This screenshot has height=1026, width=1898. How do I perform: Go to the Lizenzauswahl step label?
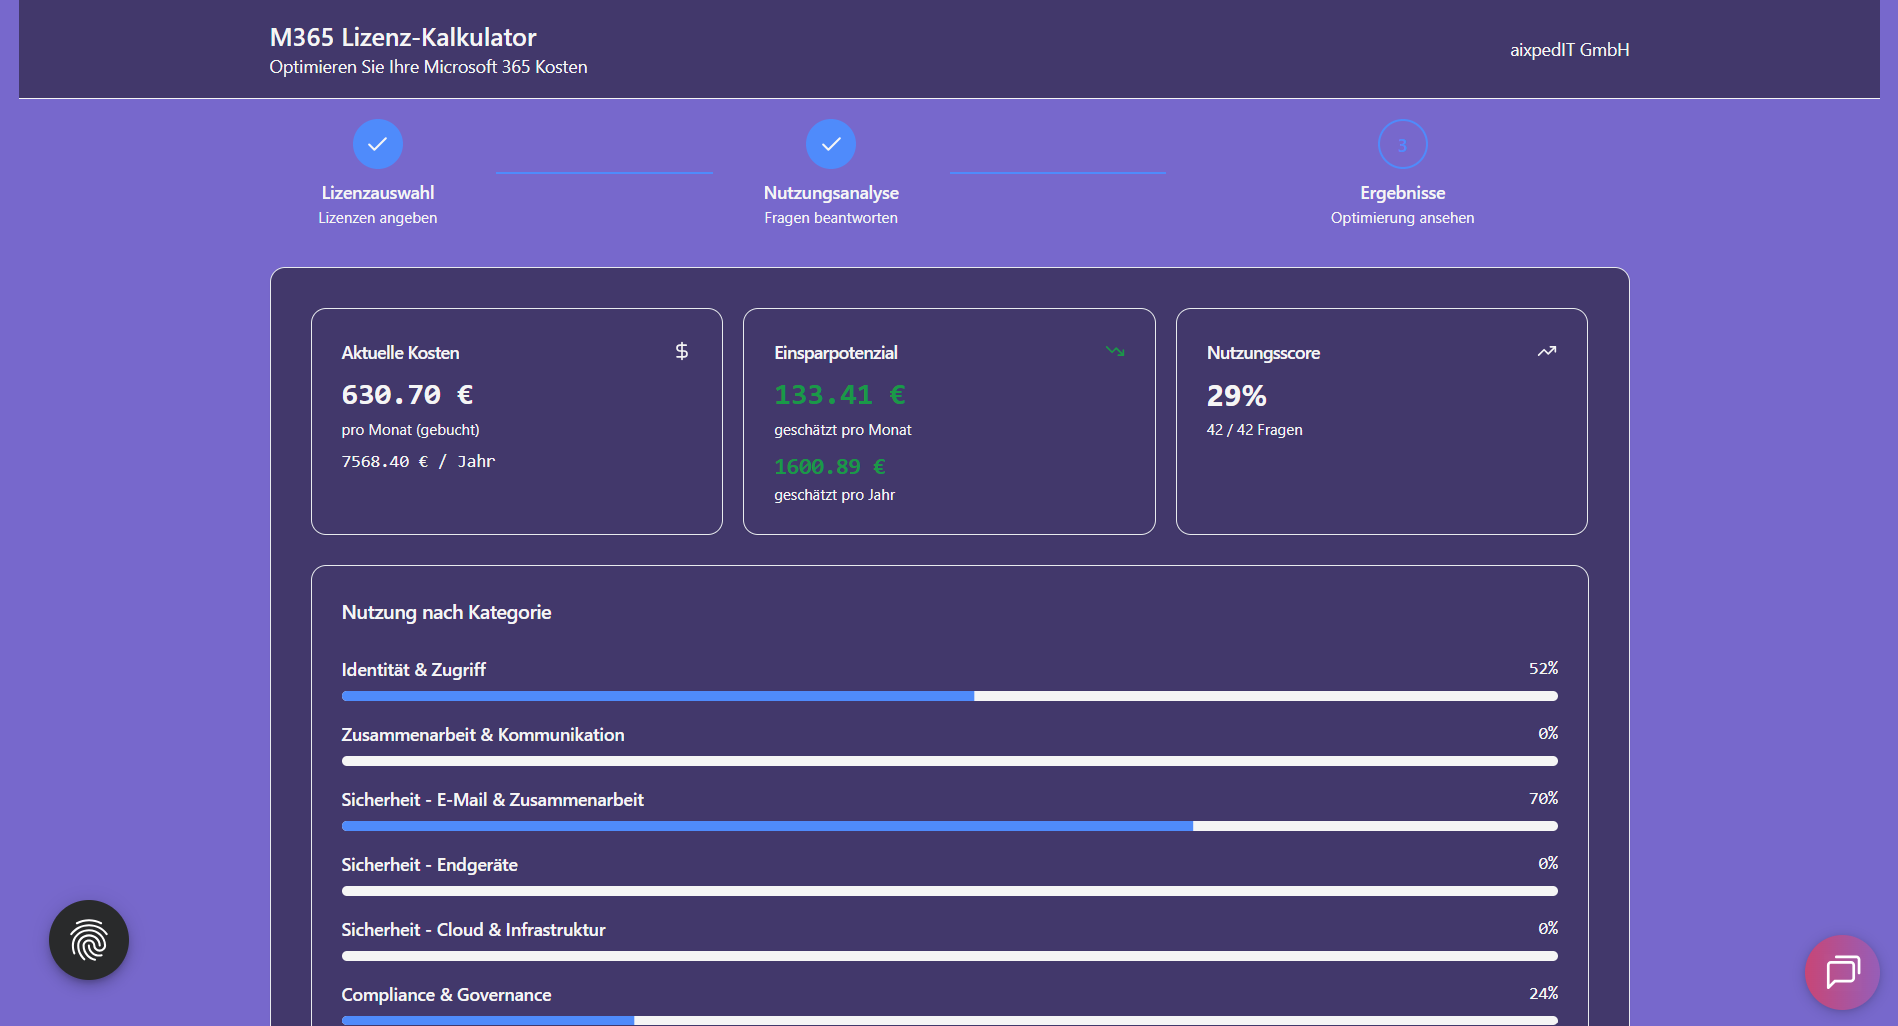pos(378,193)
